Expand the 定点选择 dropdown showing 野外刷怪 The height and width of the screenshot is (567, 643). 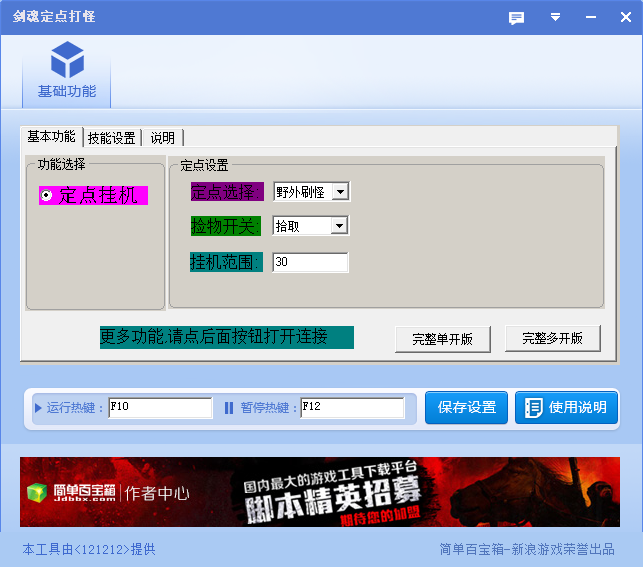(340, 191)
